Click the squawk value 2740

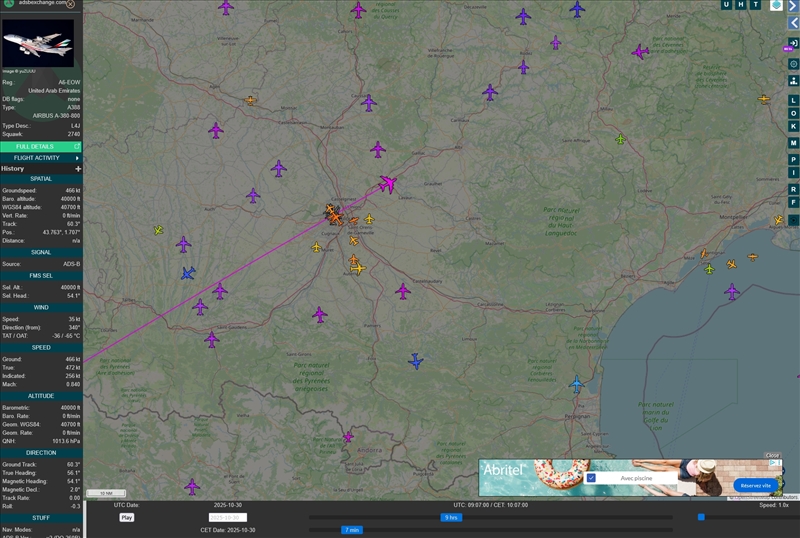tap(74, 134)
